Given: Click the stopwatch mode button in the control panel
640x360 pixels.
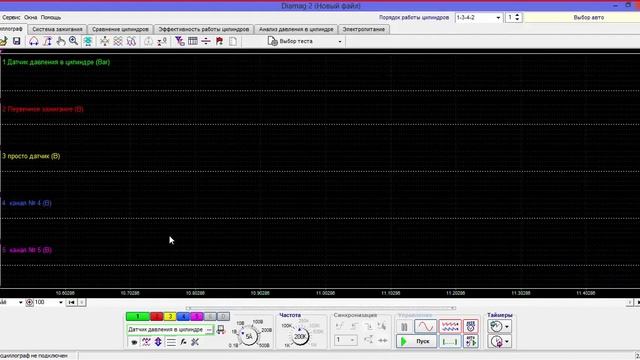Looking at the screenshot, I should tap(471, 326).
